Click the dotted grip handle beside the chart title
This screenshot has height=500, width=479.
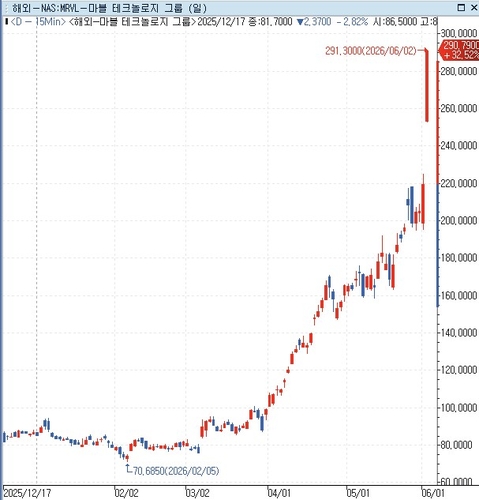tap(5, 8)
